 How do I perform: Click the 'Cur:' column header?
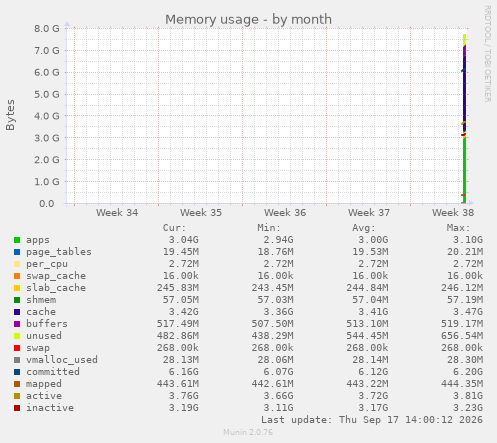pyautogui.click(x=174, y=228)
